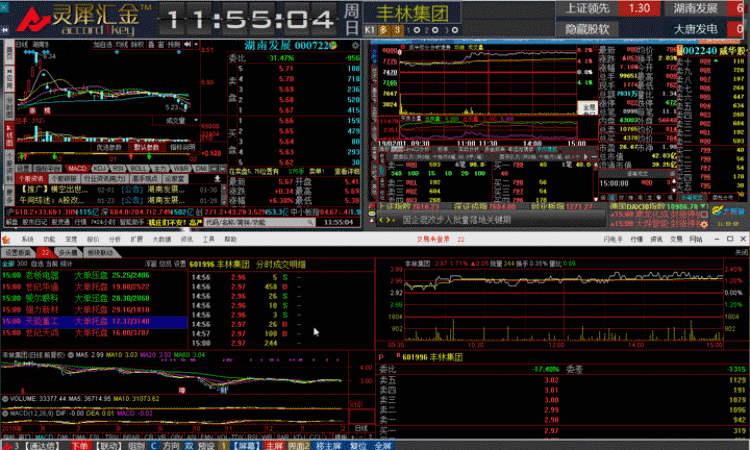Image resolution: width=750 pixels, height=450 pixels.
Task: Open the 大数据 menu
Action: click(x=161, y=239)
